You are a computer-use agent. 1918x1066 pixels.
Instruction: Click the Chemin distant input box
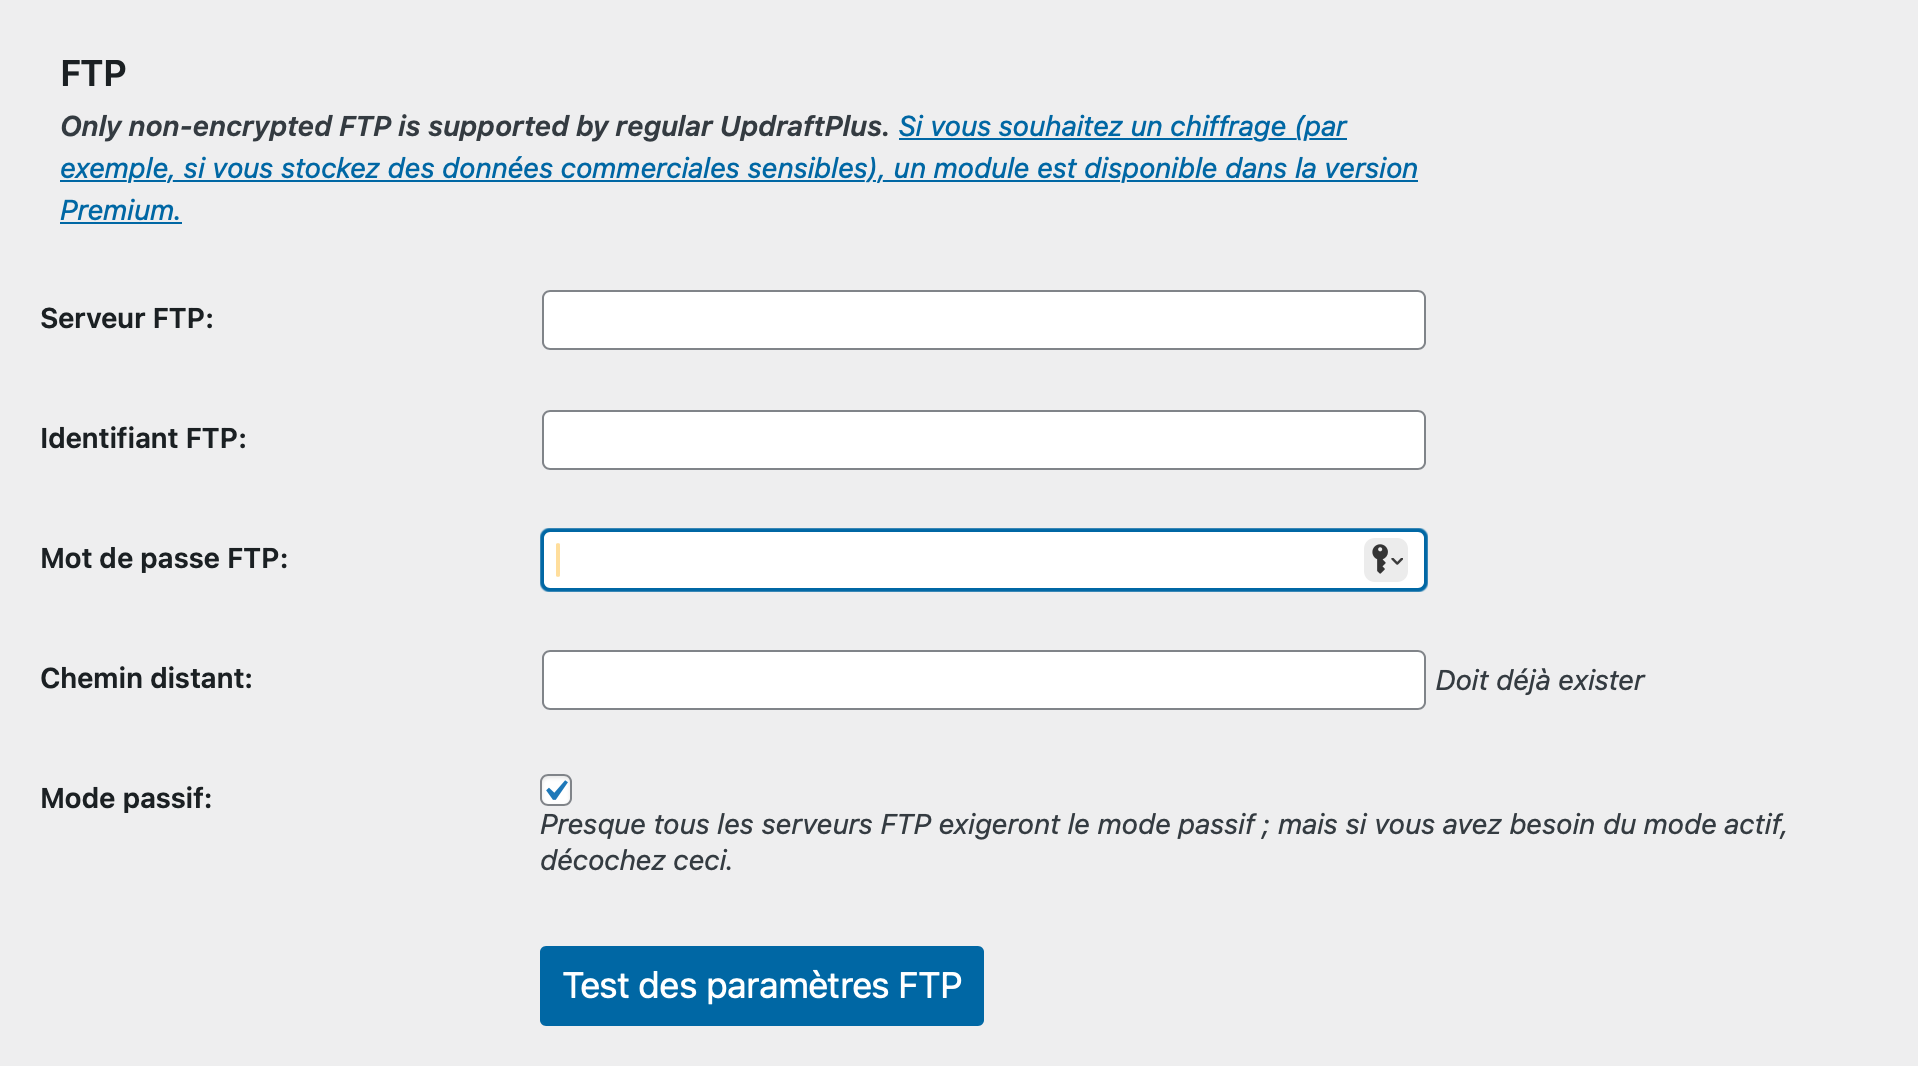[983, 680]
